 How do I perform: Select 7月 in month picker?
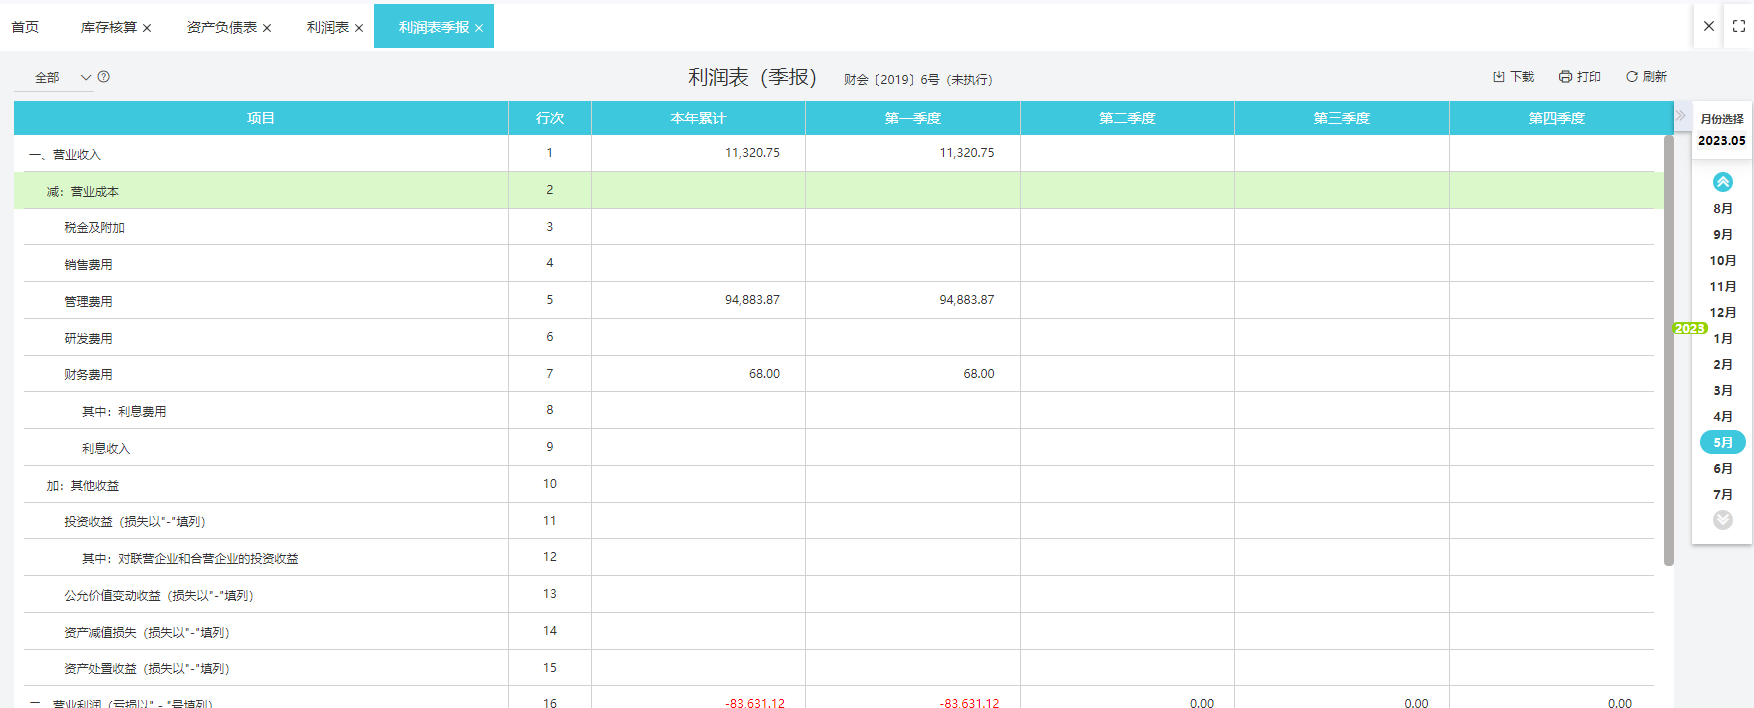coord(1722,495)
